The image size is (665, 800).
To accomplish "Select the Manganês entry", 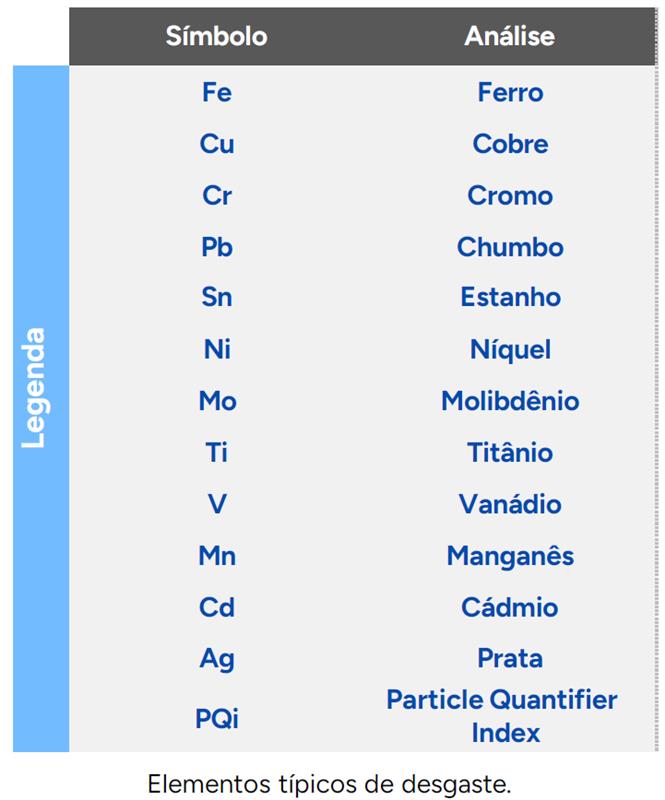I will 510,556.
